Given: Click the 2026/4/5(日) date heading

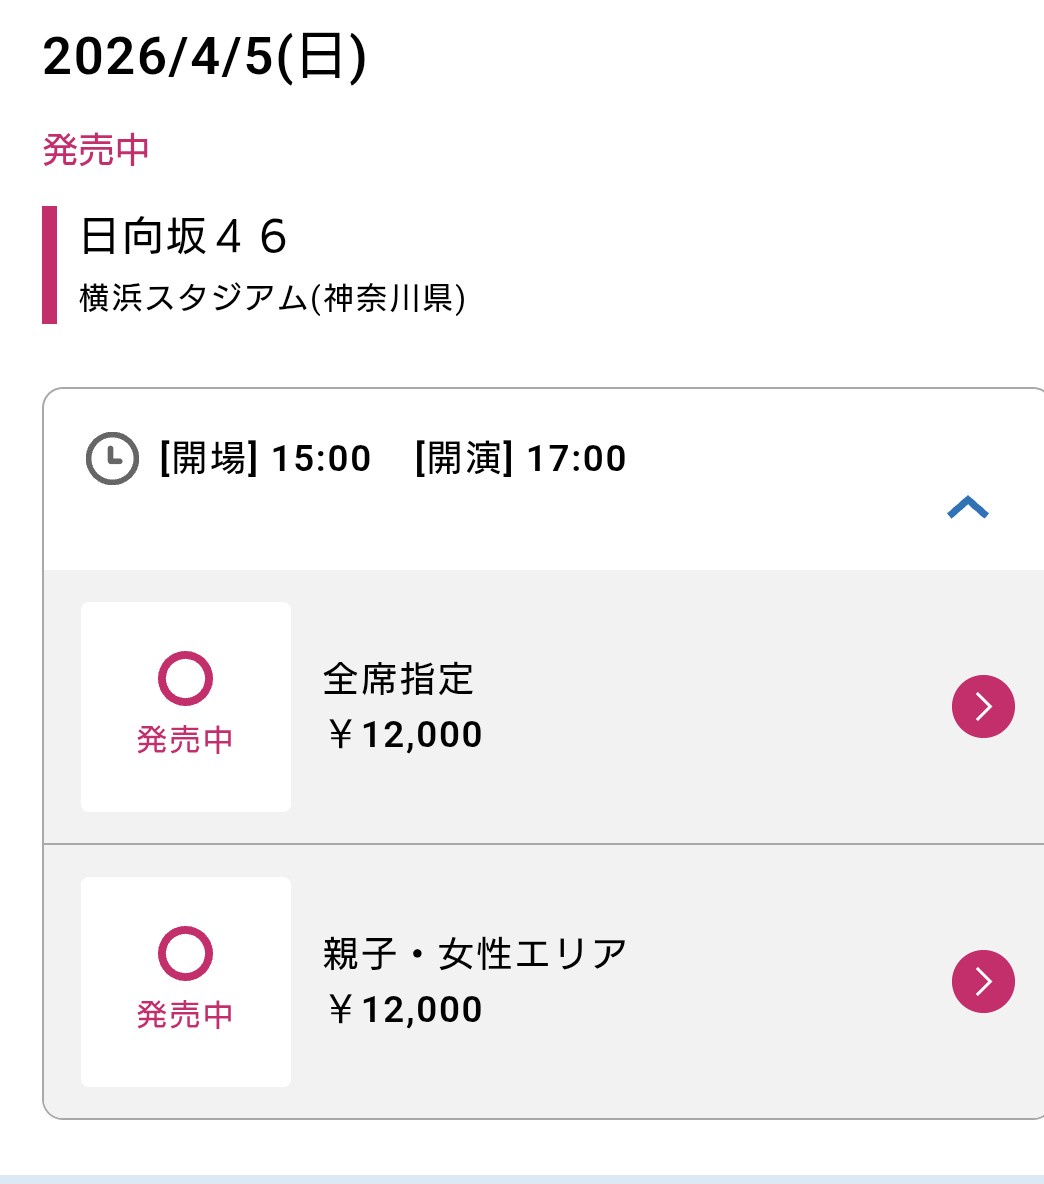Looking at the screenshot, I should point(205,57).
